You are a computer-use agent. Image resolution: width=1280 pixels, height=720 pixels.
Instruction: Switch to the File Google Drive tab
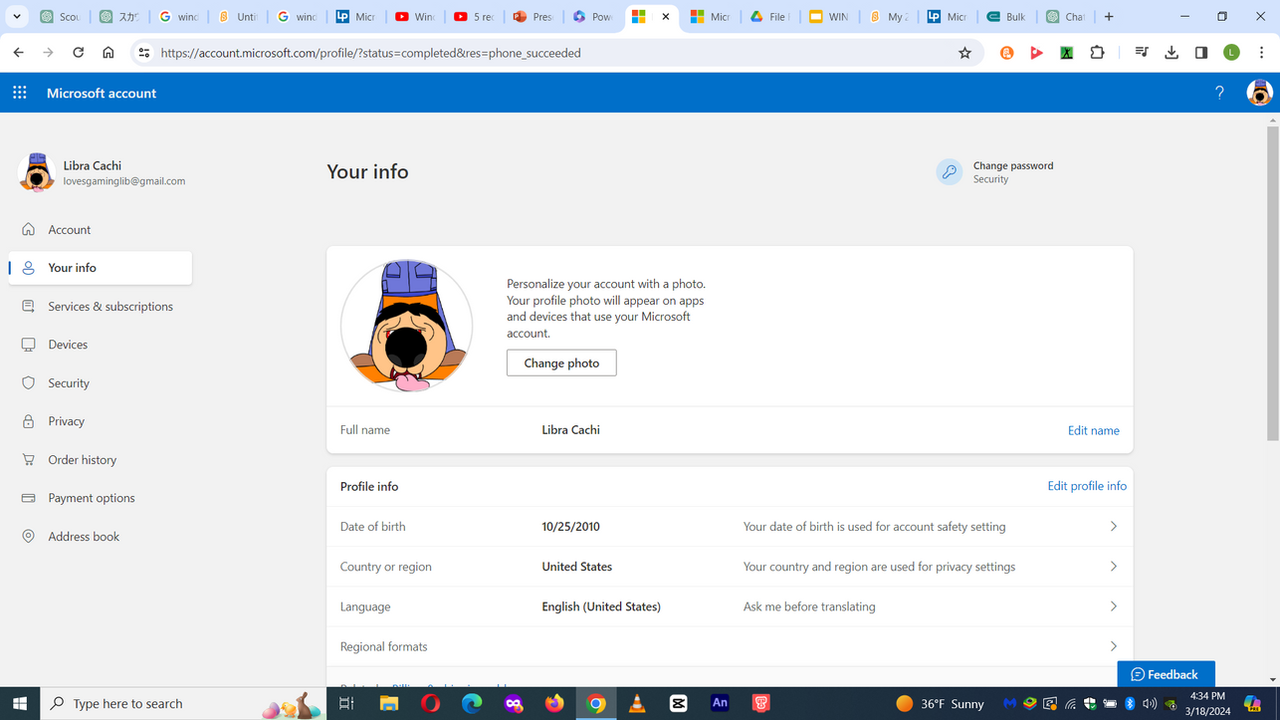tap(769, 17)
